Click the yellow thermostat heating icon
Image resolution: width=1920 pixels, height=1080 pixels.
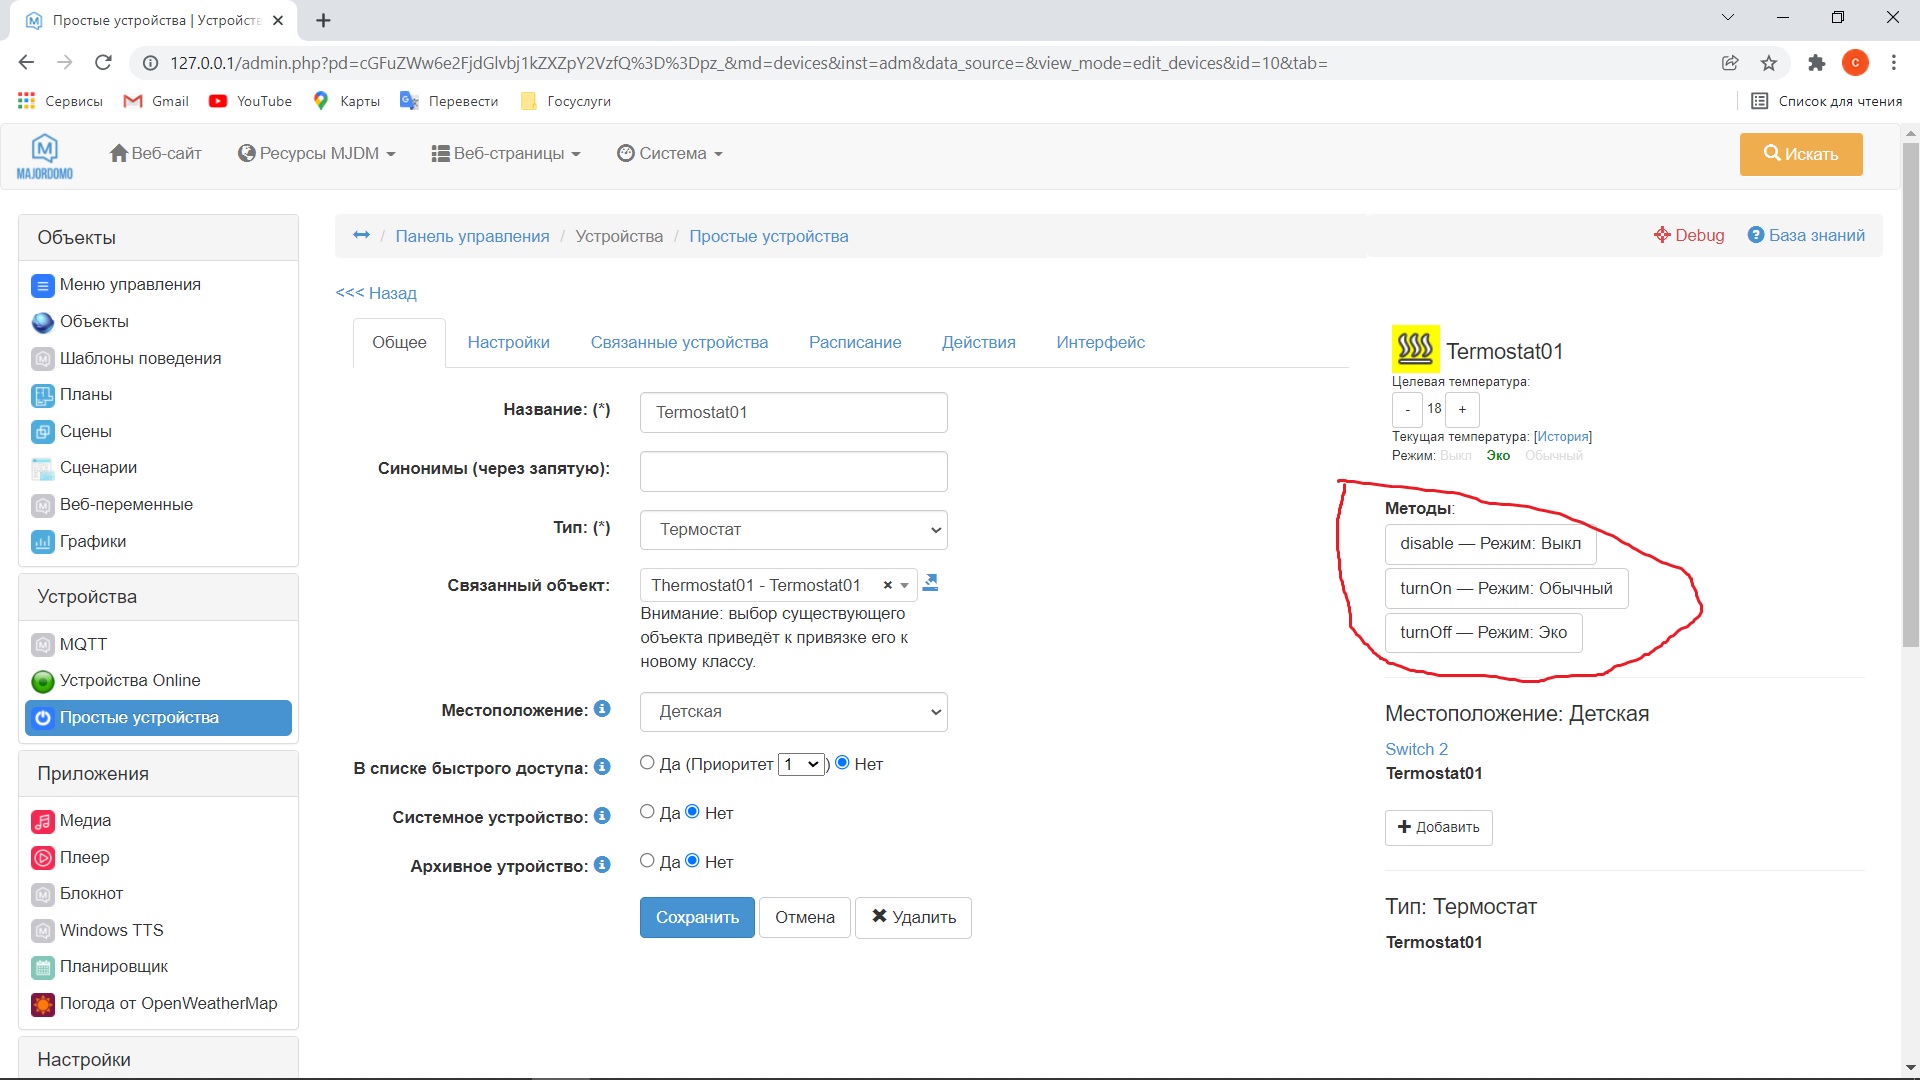coord(1415,349)
